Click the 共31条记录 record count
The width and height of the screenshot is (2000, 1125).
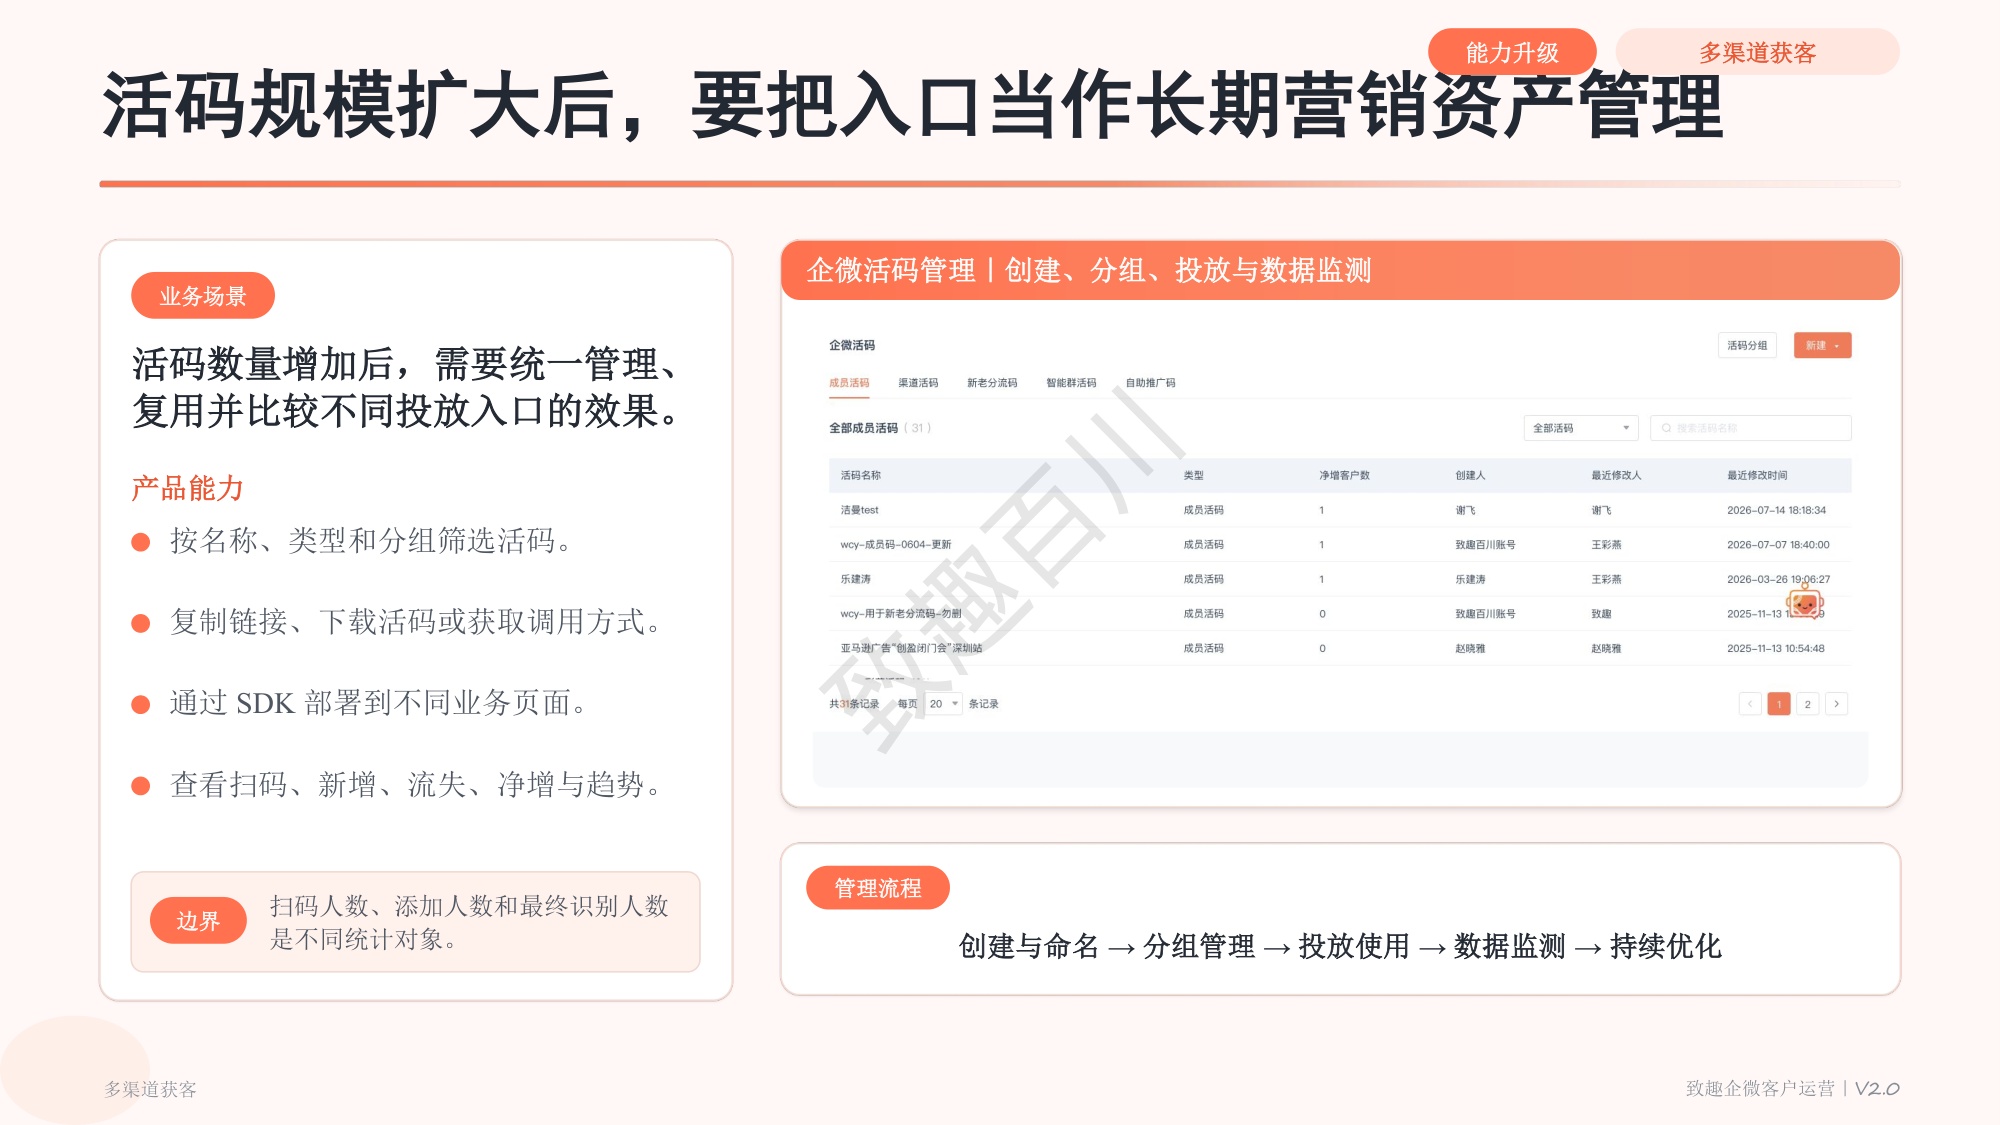pyautogui.click(x=854, y=704)
